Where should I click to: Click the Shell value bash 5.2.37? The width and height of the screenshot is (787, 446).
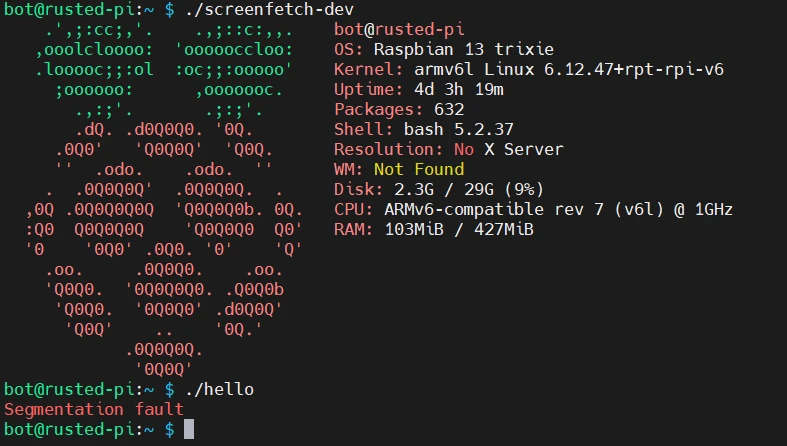click(x=459, y=130)
